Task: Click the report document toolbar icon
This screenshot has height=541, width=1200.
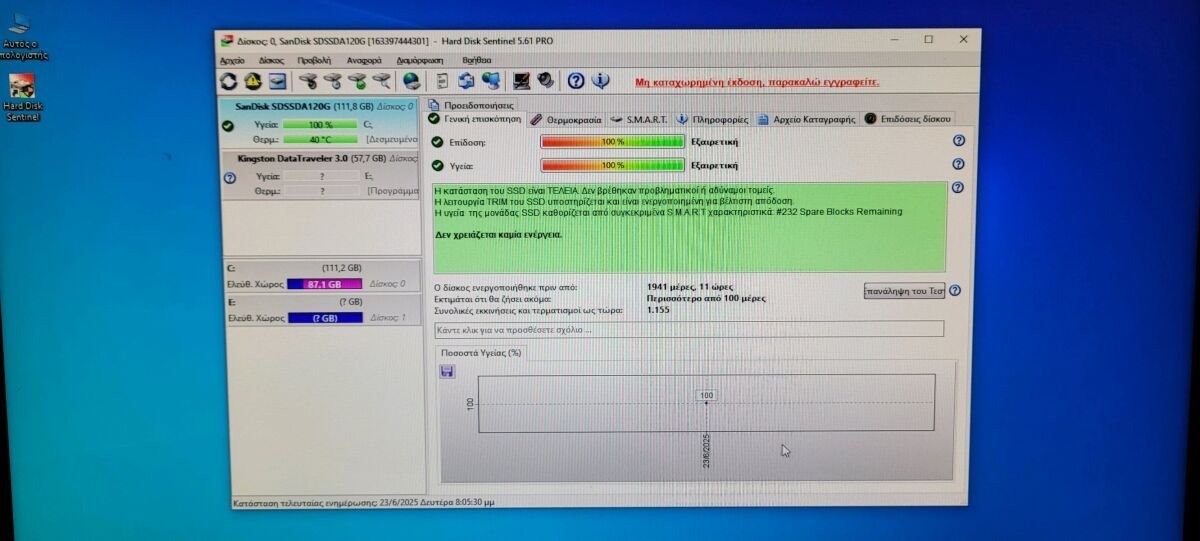Action: (x=441, y=81)
